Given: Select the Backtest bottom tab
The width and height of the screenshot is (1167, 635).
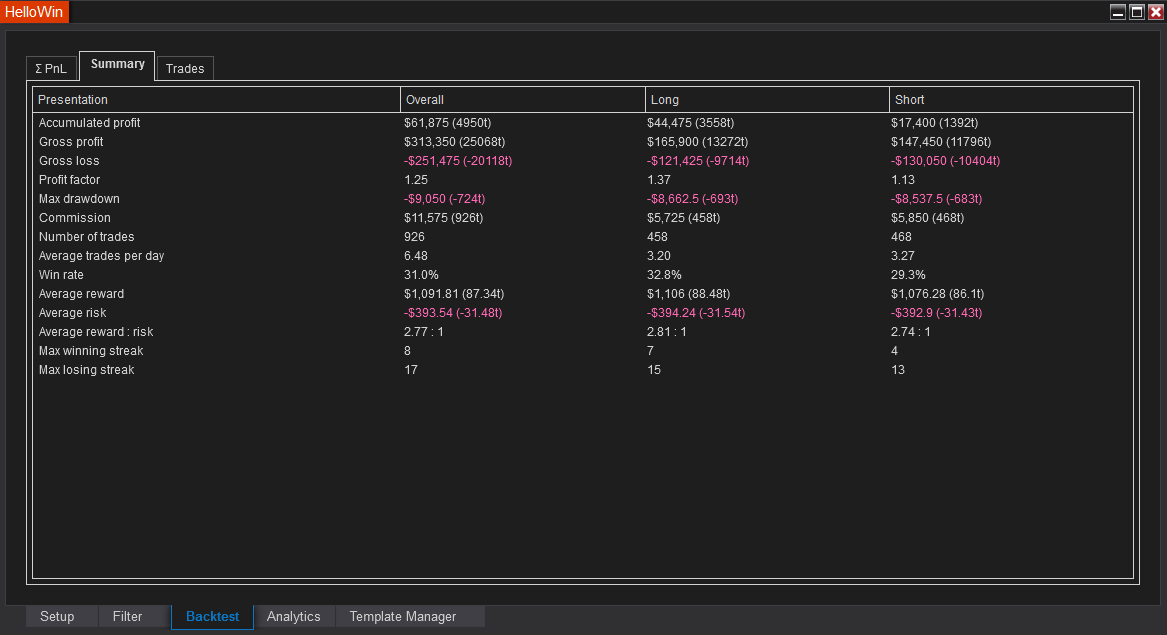Looking at the screenshot, I should pyautogui.click(x=213, y=616).
